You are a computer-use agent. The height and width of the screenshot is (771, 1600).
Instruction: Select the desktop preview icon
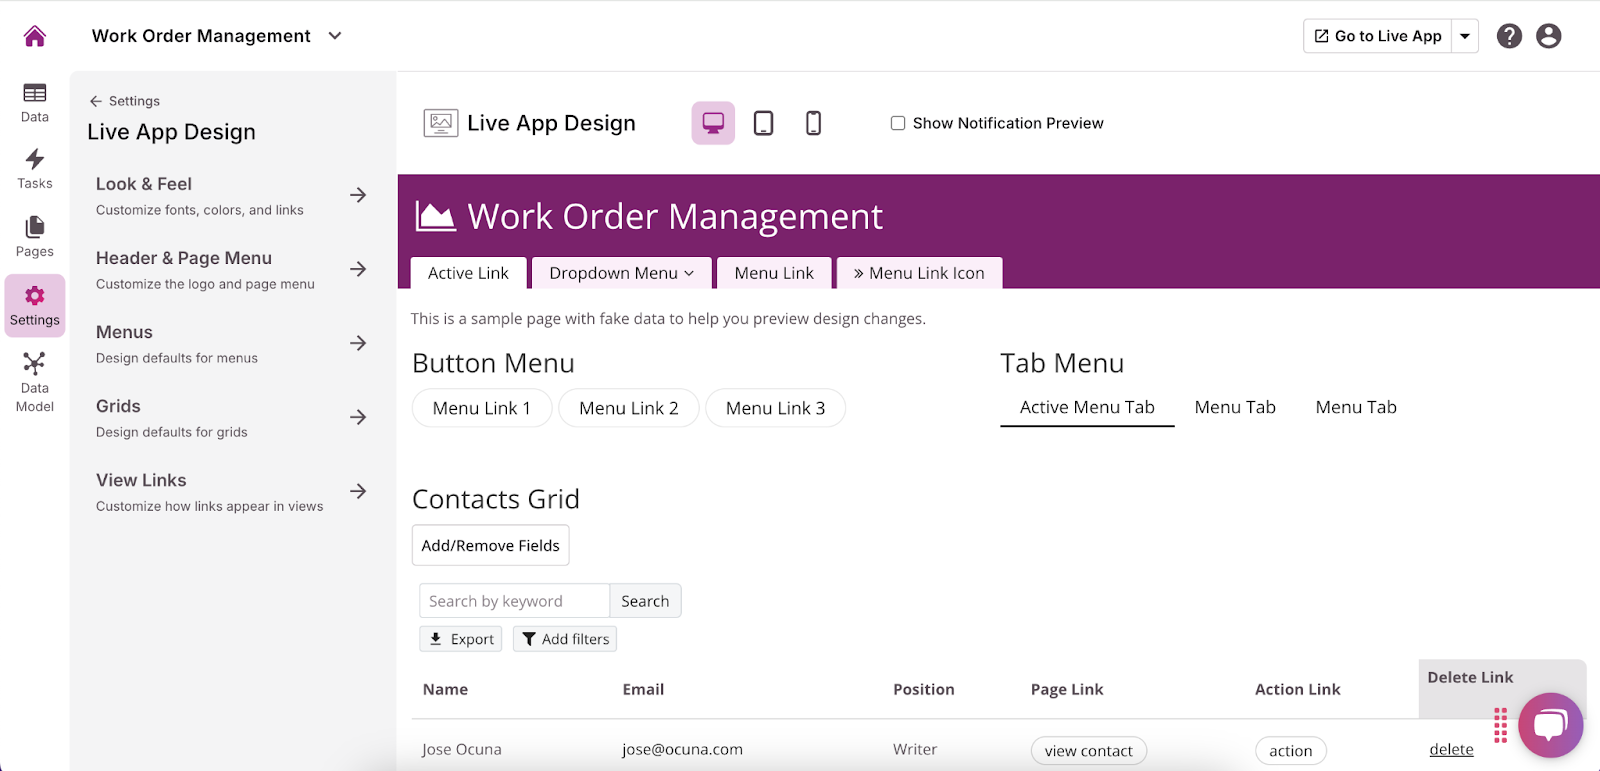point(713,123)
